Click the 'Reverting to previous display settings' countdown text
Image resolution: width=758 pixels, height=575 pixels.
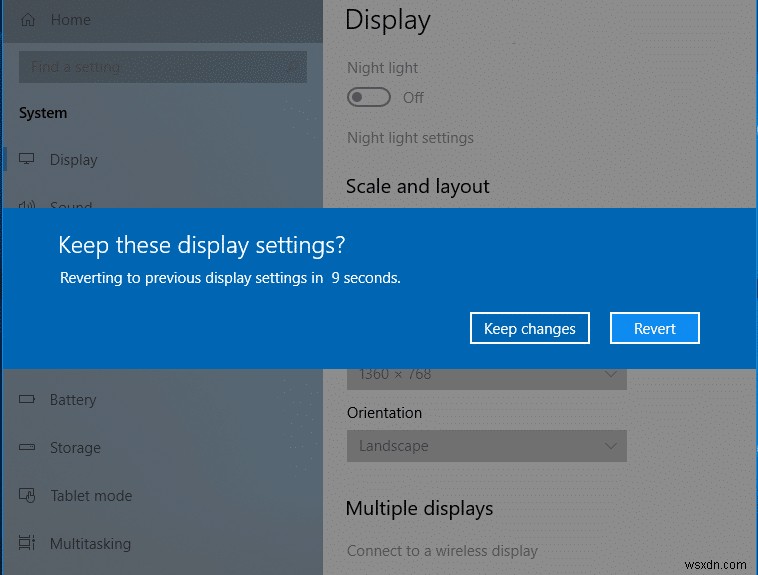[230, 278]
